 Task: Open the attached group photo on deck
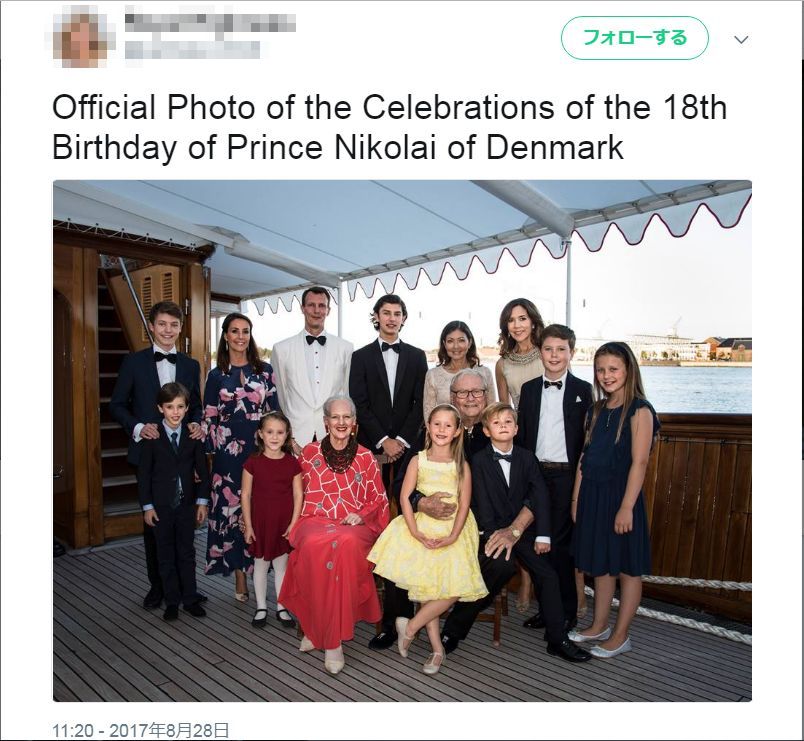tap(403, 440)
